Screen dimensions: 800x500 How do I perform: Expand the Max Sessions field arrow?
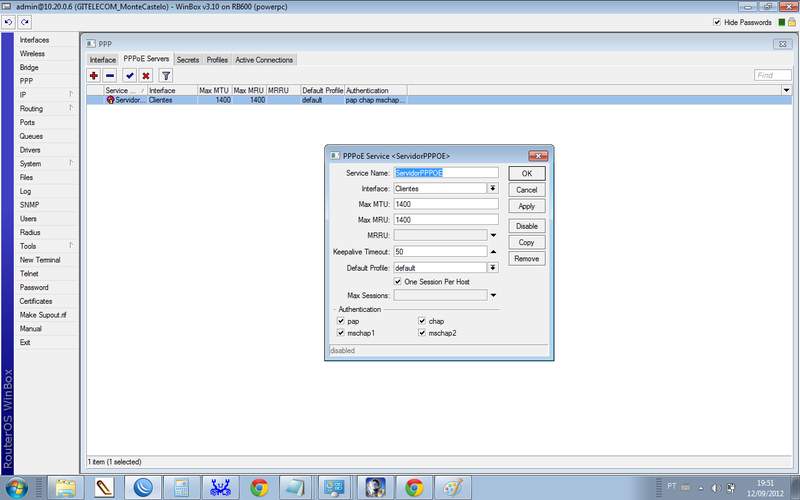(x=493, y=295)
